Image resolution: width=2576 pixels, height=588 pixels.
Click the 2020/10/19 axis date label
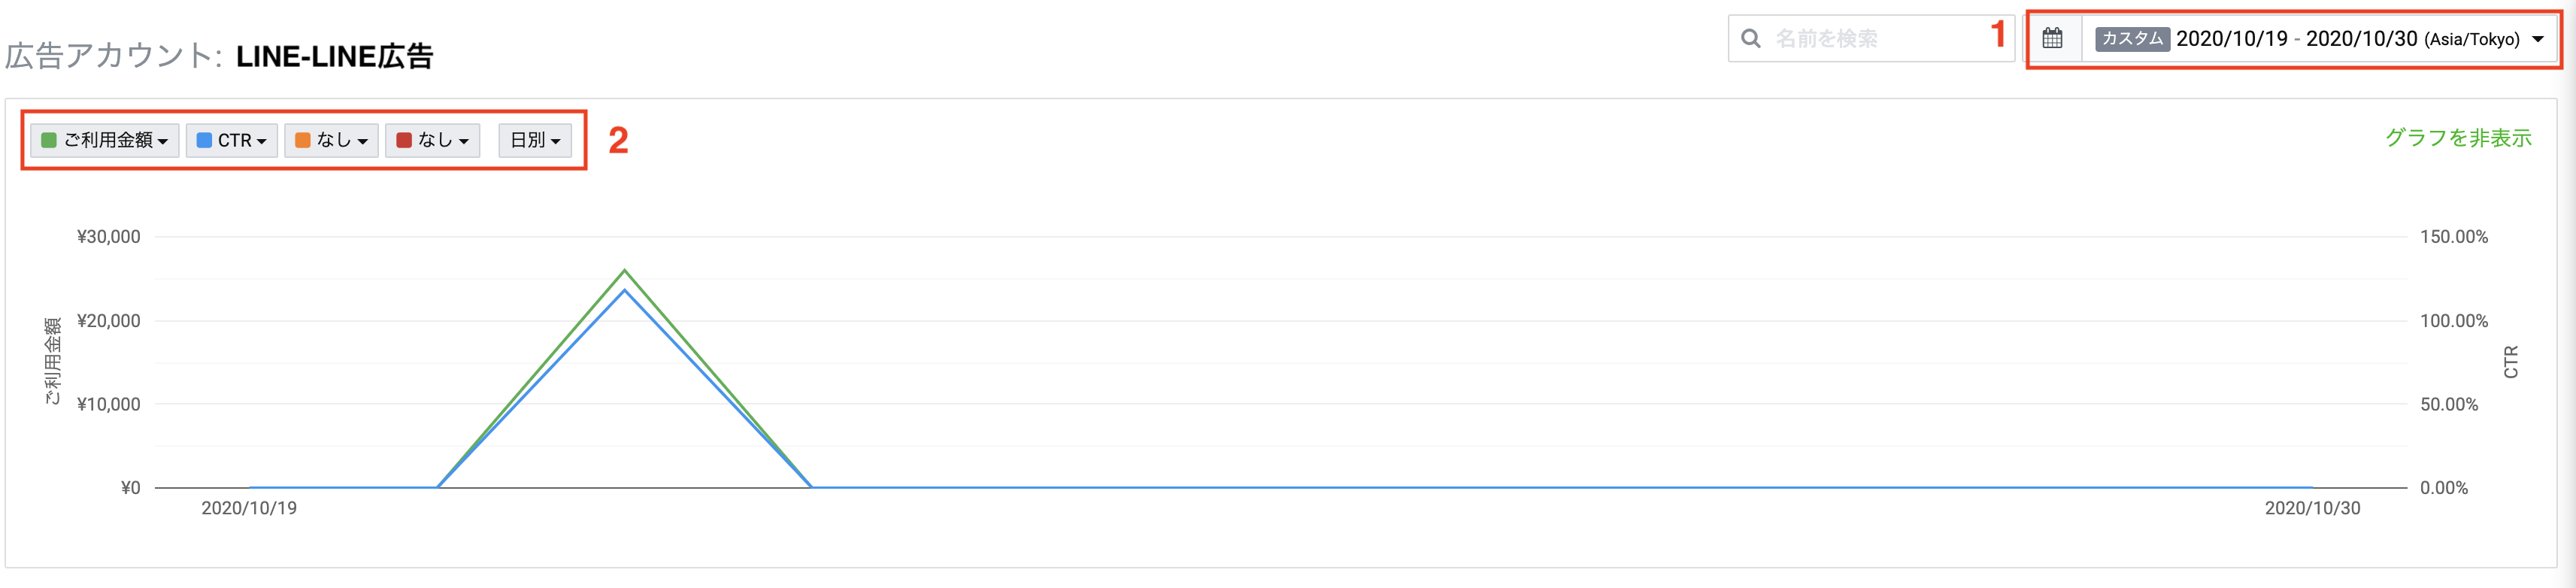(x=249, y=508)
